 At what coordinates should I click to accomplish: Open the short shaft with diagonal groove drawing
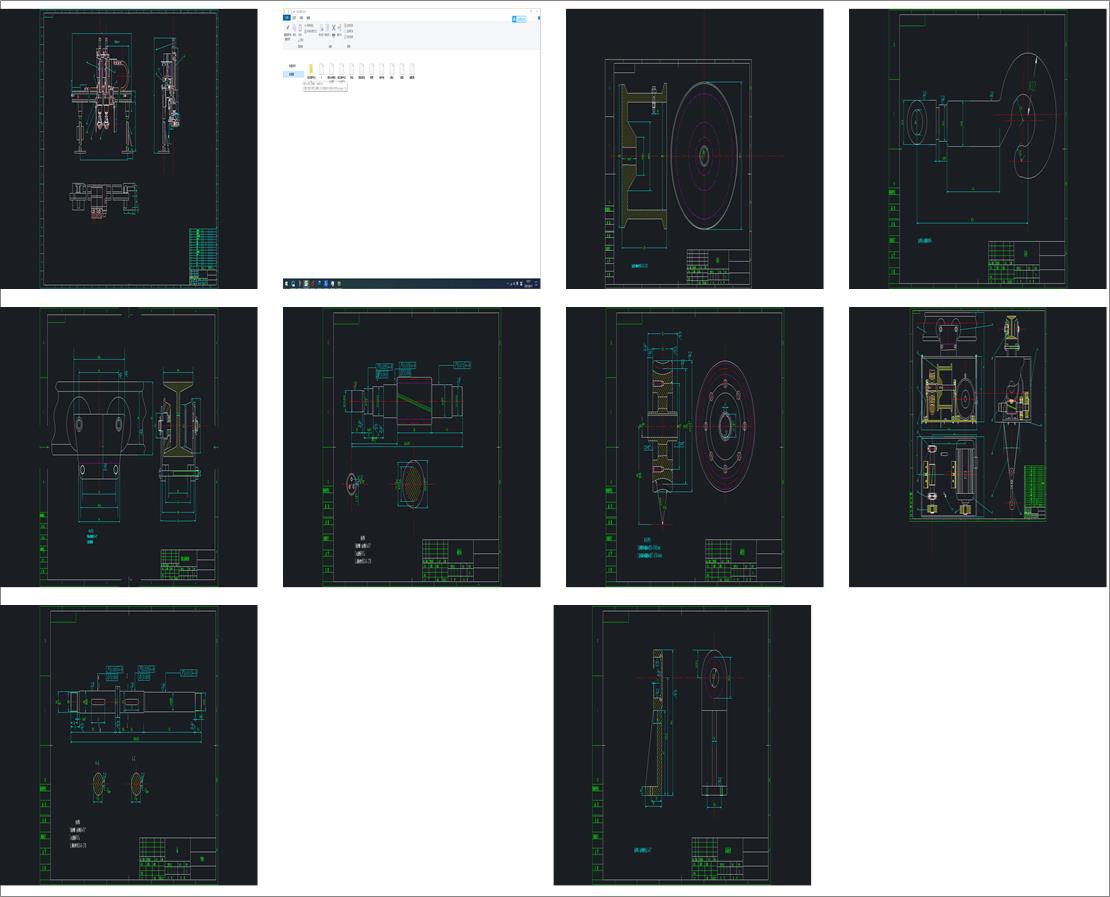click(411, 447)
